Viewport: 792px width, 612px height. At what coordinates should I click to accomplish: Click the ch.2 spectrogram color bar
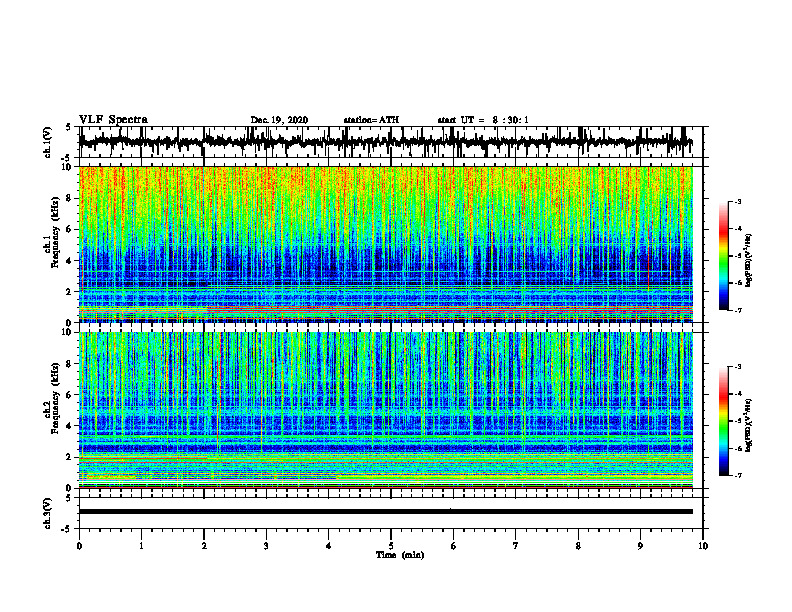(724, 421)
